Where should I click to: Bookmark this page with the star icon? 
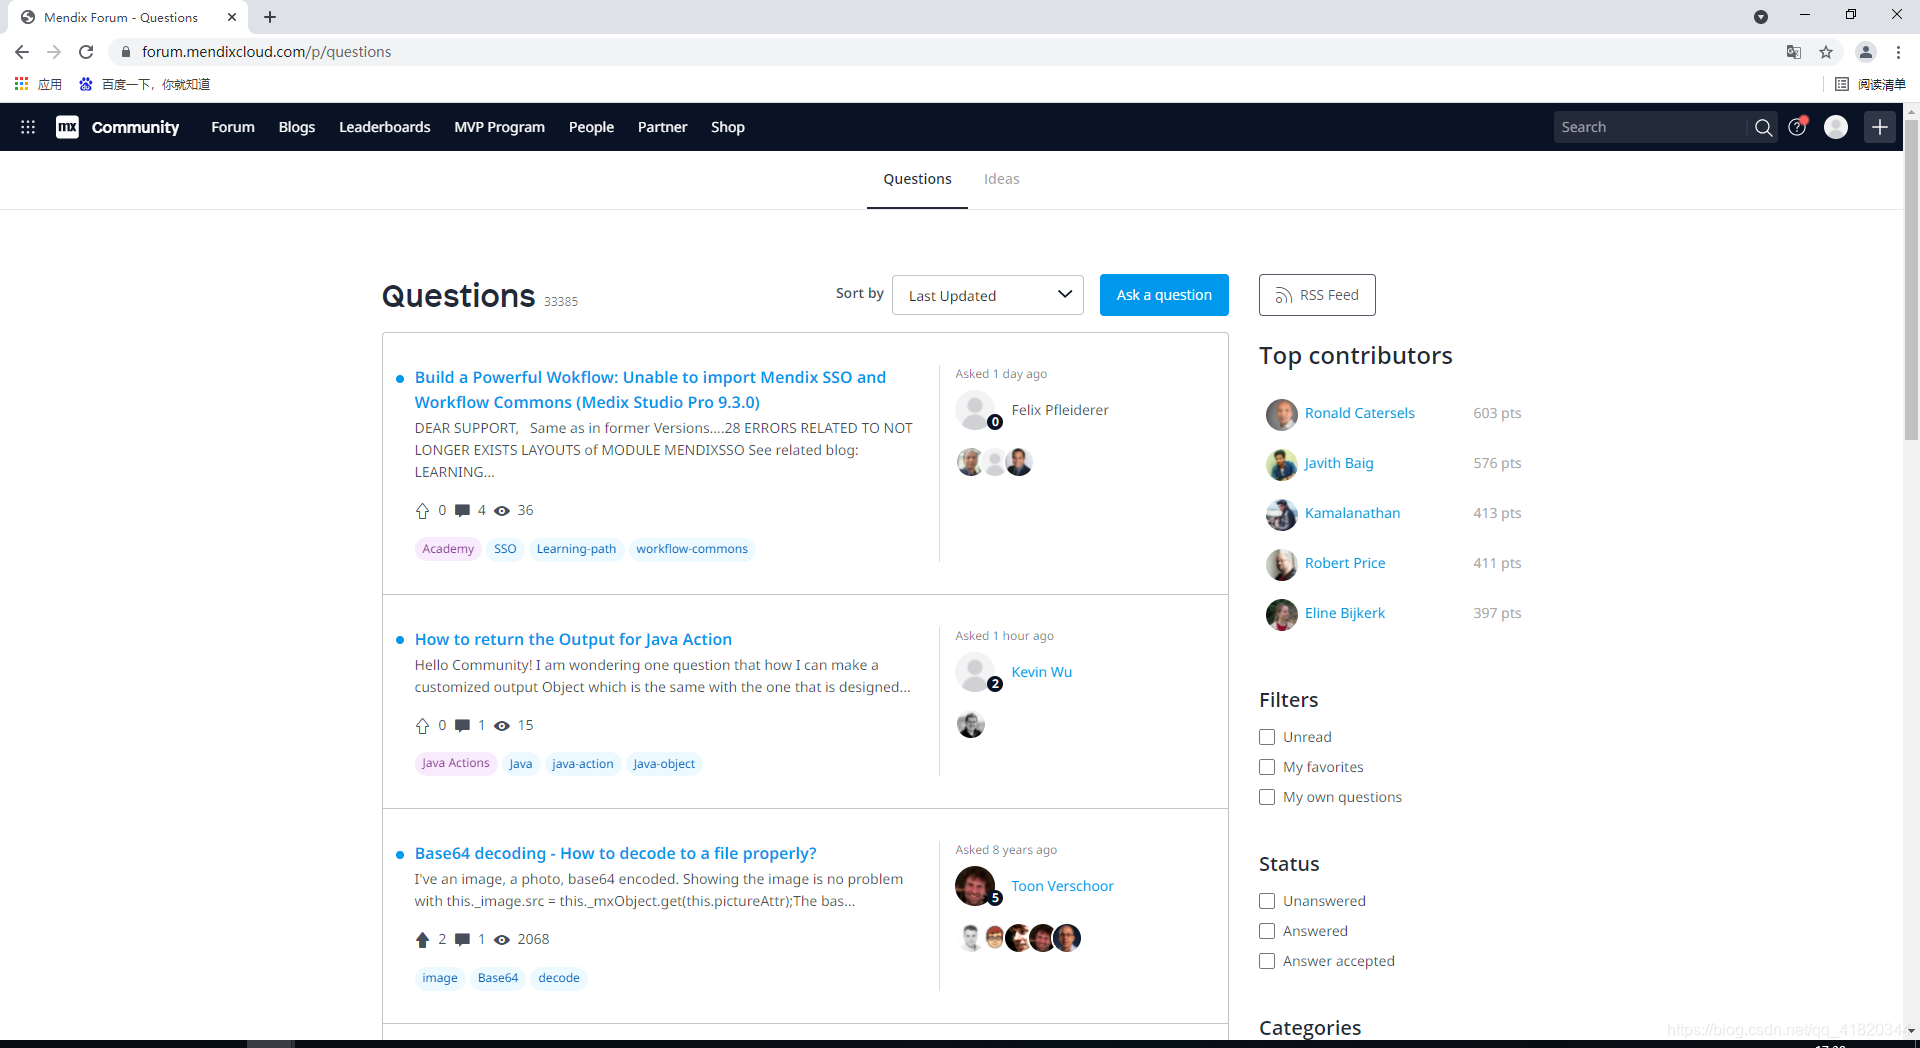pyautogui.click(x=1826, y=52)
